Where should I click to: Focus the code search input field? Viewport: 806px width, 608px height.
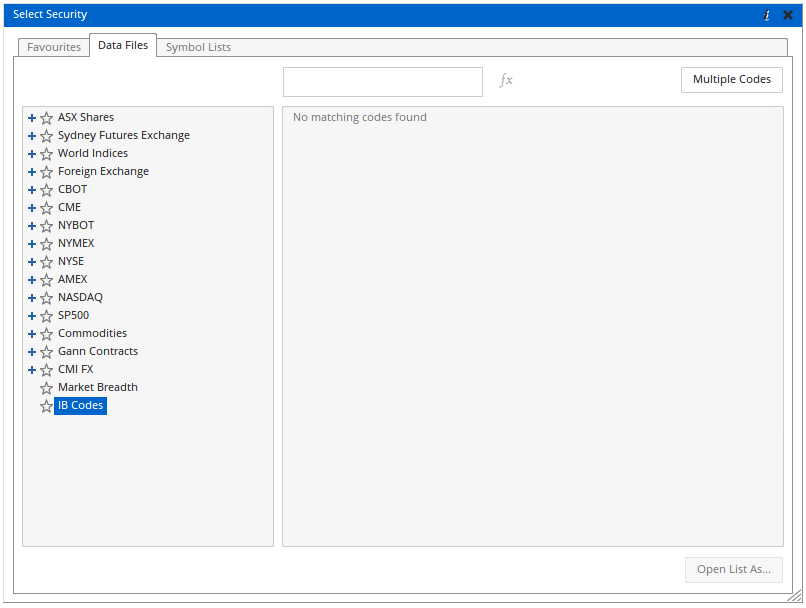[x=382, y=82]
